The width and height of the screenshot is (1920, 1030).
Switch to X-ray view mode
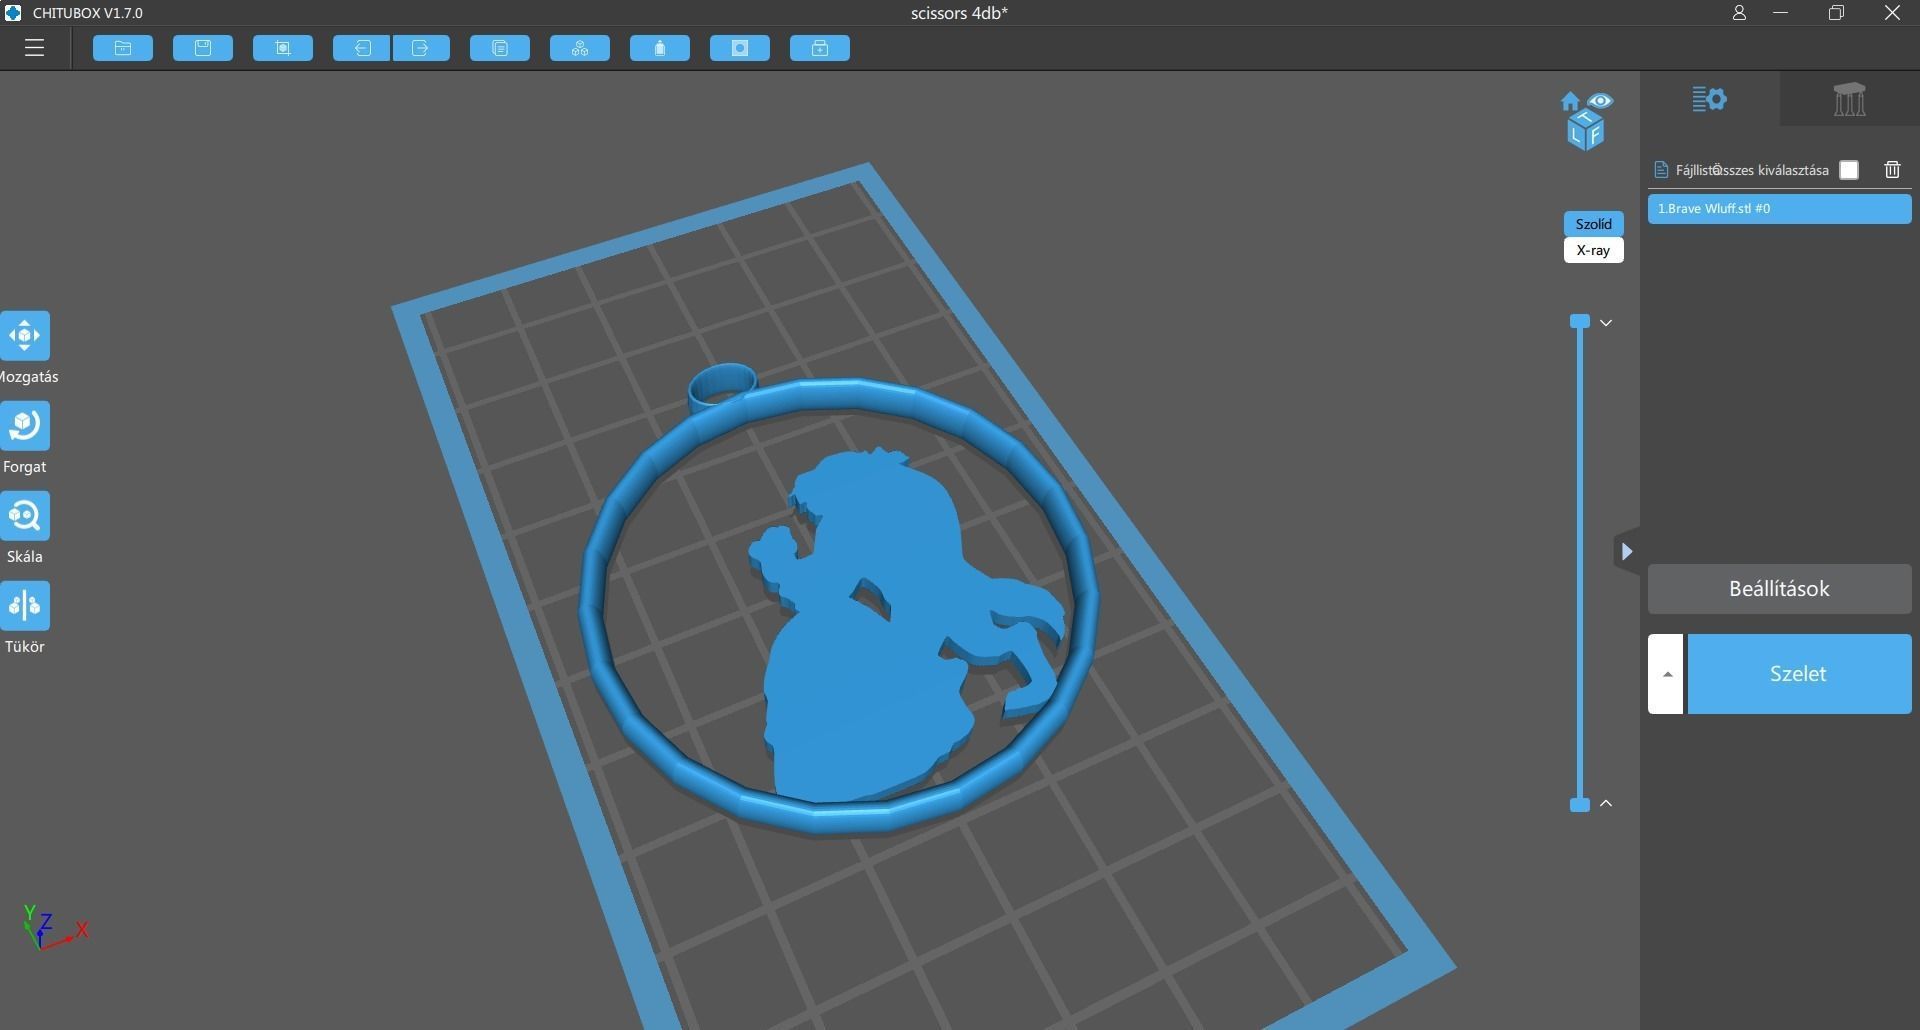1593,250
